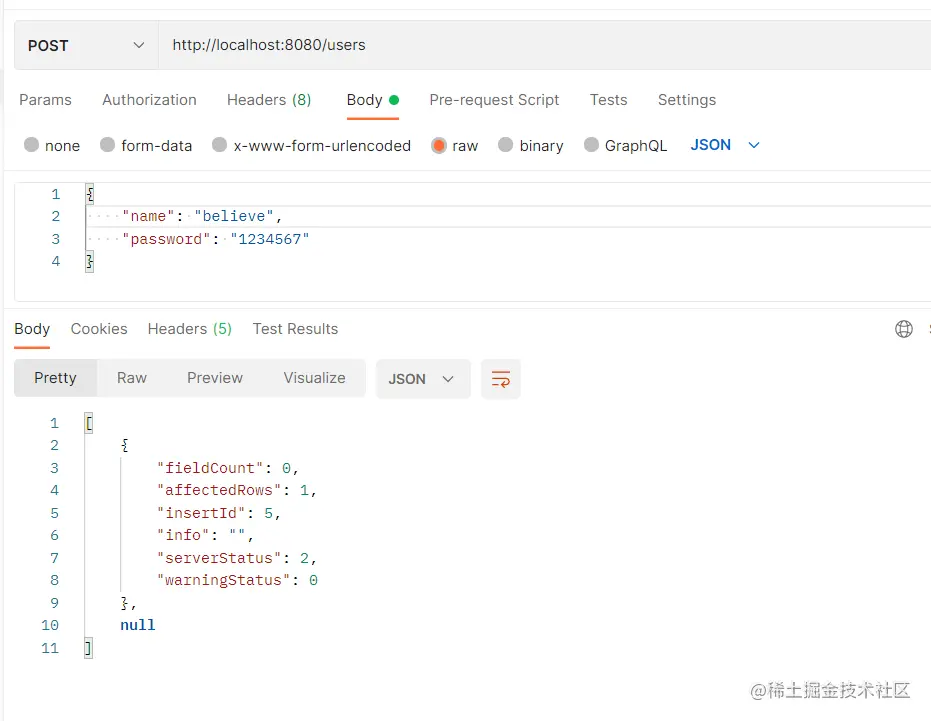Toggle the wrap lines icon button
The image size is (931, 721).
(x=501, y=379)
